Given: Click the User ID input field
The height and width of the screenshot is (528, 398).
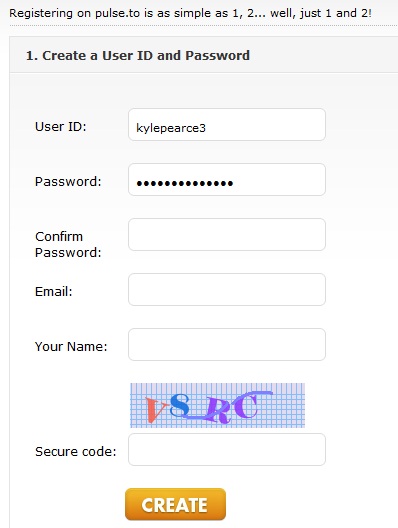Looking at the screenshot, I should pos(227,125).
